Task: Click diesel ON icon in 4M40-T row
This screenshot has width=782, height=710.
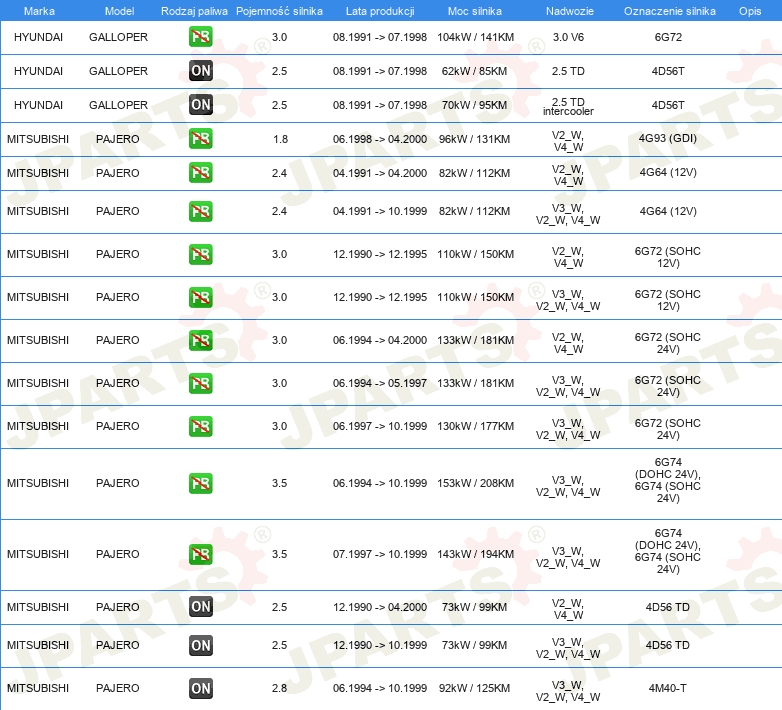Action: [200, 688]
